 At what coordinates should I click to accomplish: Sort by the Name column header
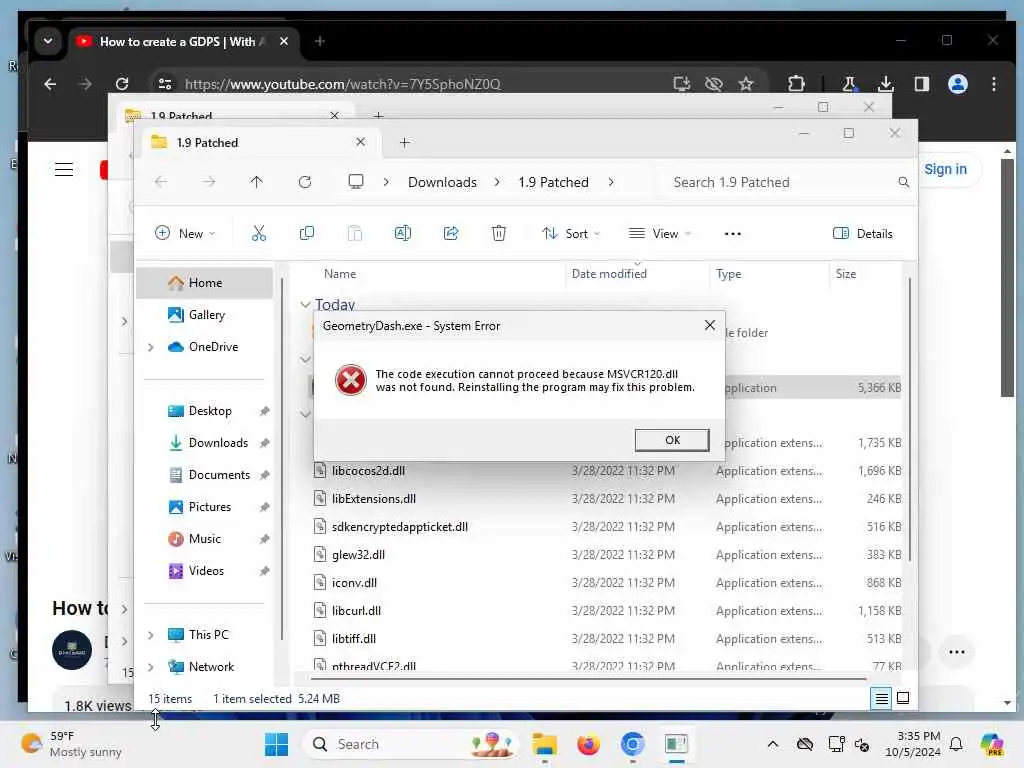point(340,274)
